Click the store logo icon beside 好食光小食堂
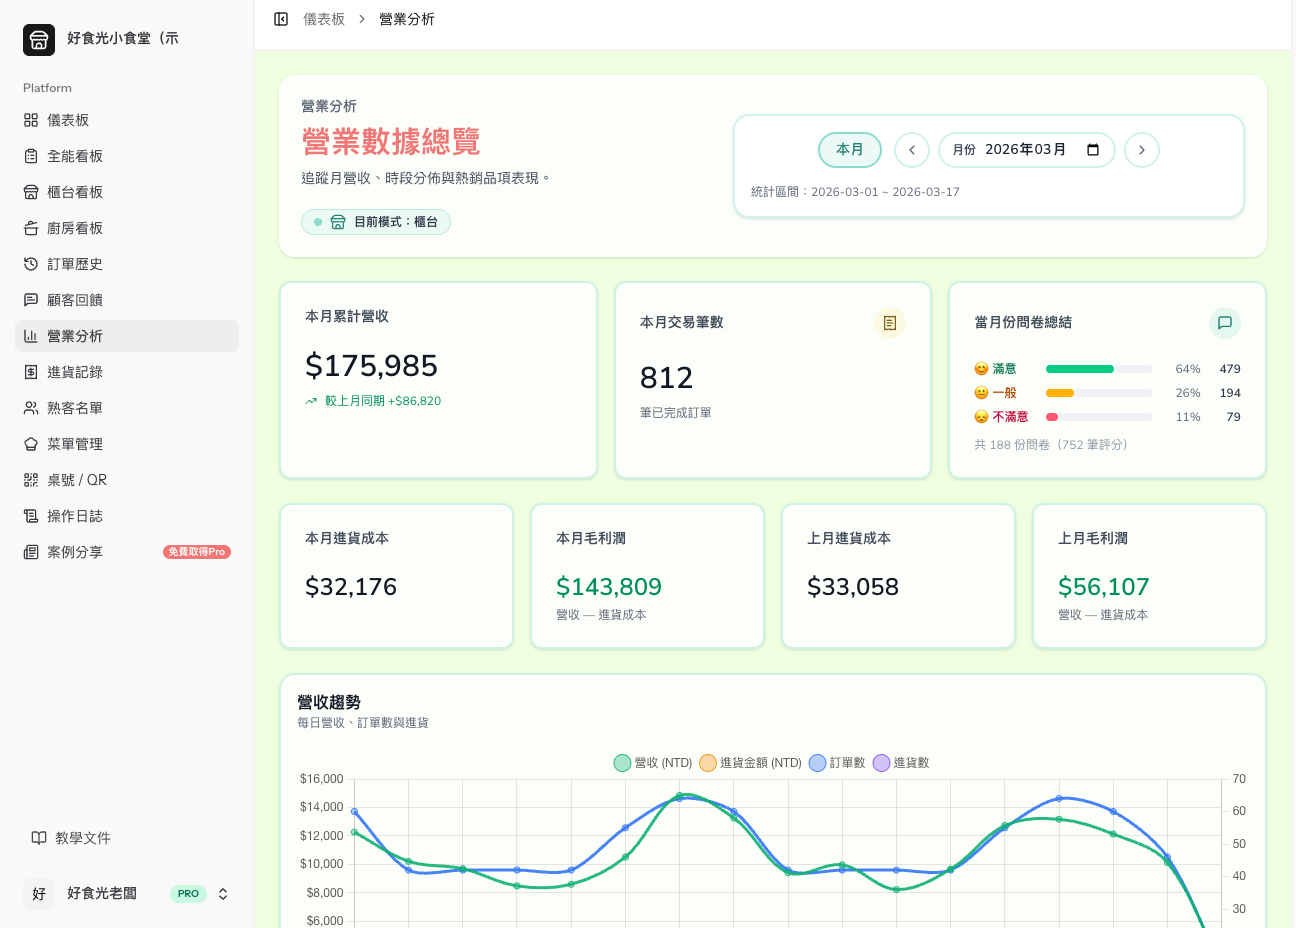 coord(39,39)
